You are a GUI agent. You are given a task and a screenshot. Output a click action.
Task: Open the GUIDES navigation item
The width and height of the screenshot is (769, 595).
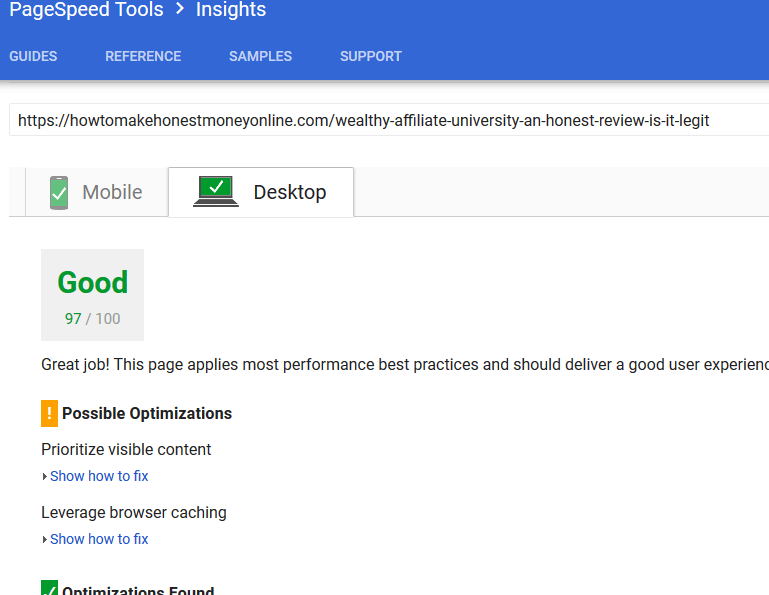click(x=33, y=56)
